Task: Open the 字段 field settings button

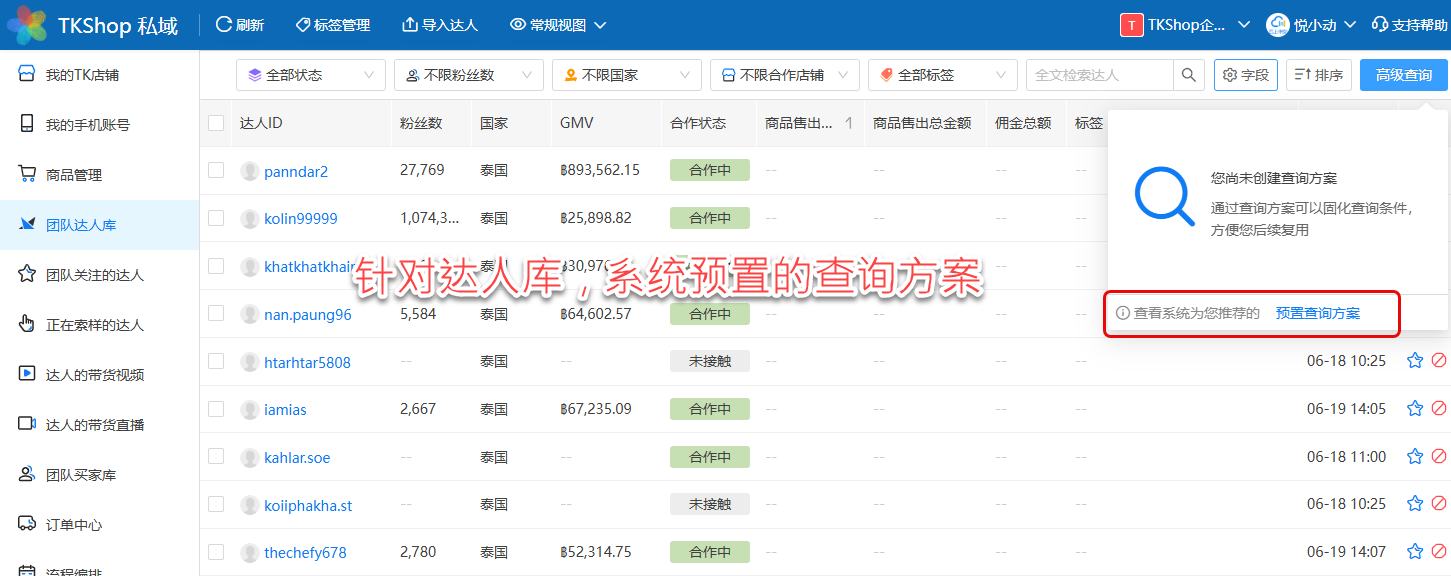Action: coord(1246,75)
